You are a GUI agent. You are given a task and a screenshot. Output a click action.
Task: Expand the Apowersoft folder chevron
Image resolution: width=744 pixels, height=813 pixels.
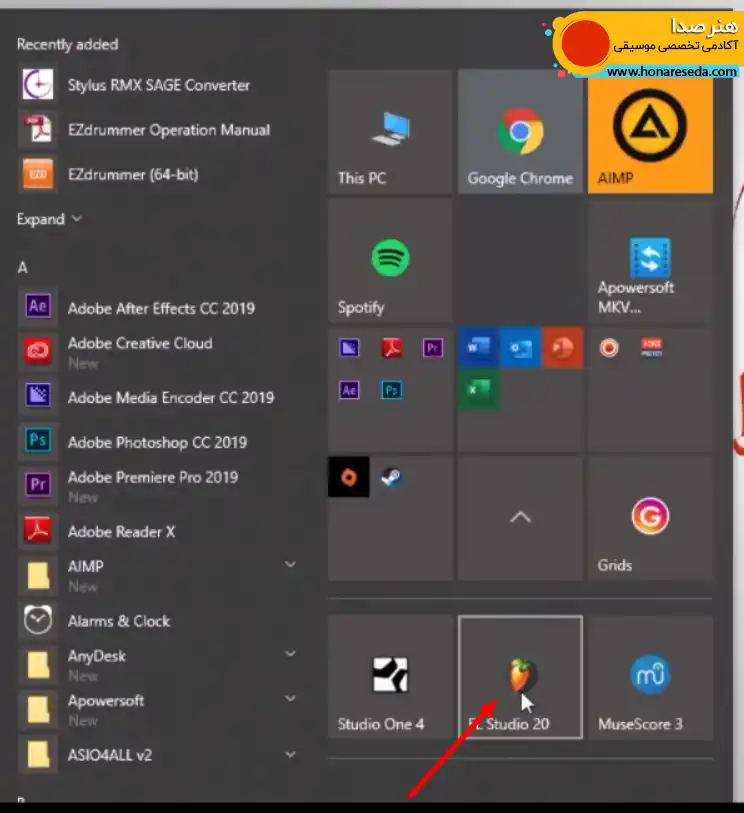[291, 698]
